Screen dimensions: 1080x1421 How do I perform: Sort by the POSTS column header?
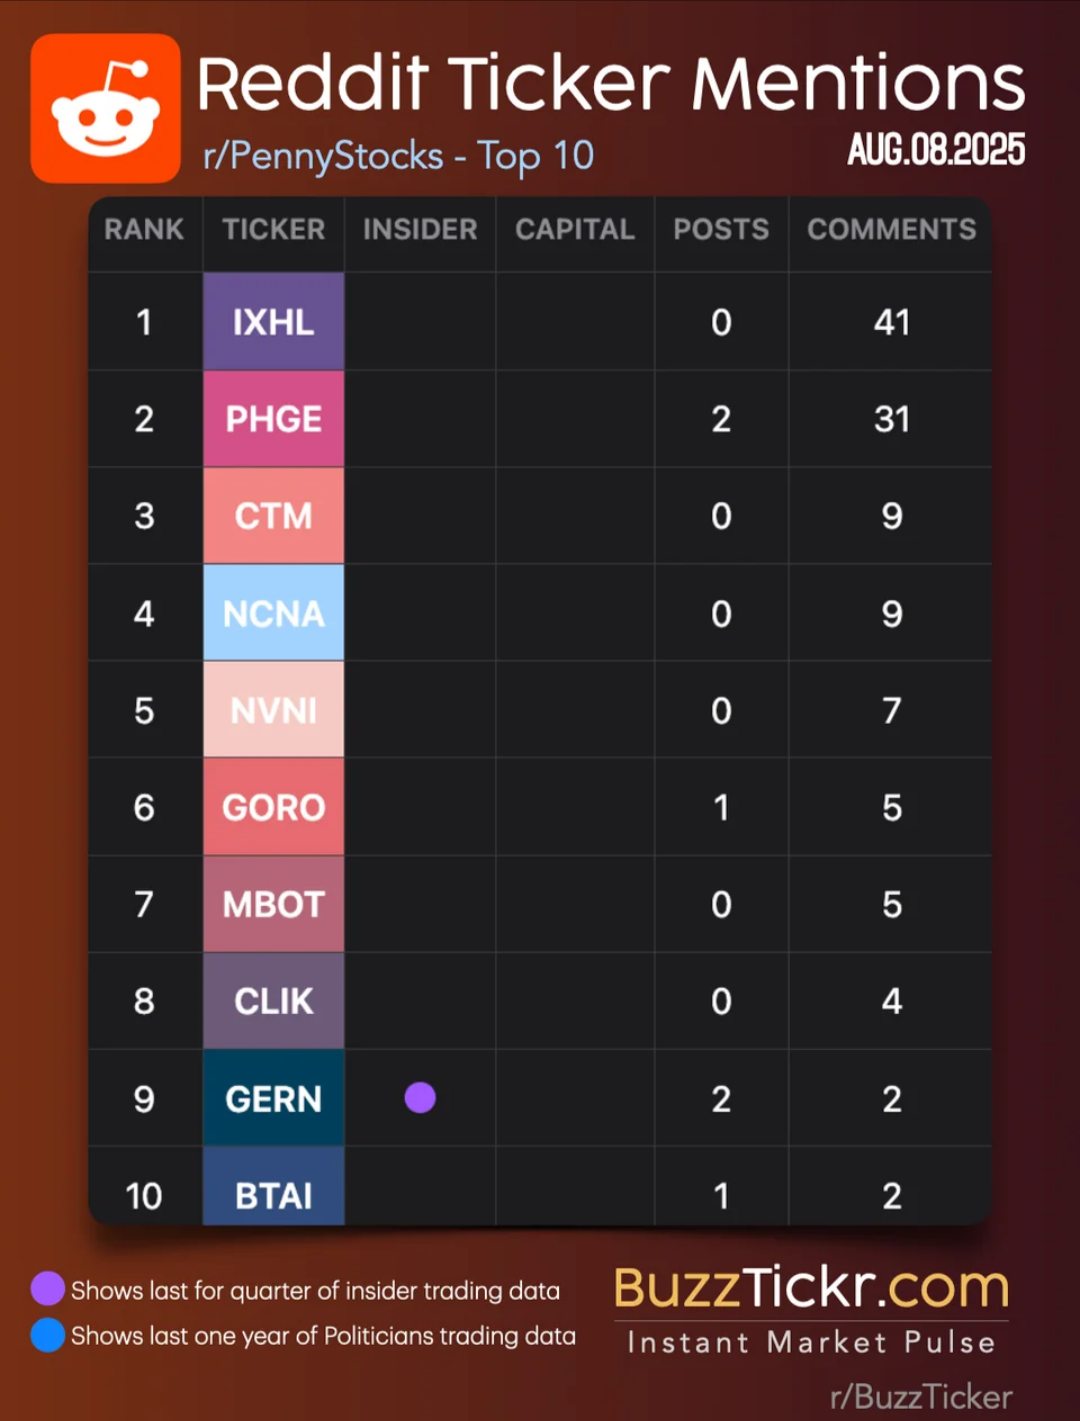coord(721,230)
